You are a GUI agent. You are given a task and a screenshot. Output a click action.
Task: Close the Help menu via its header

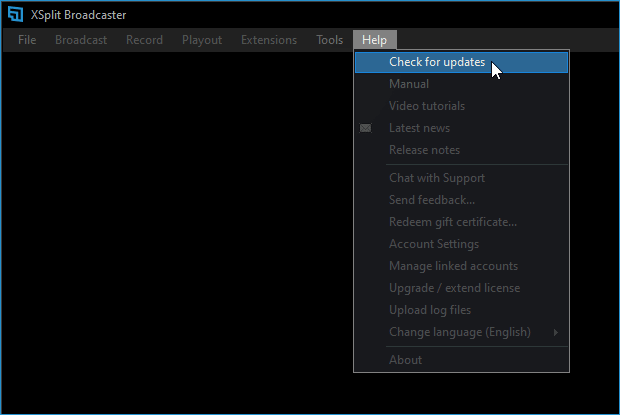pyautogui.click(x=375, y=40)
